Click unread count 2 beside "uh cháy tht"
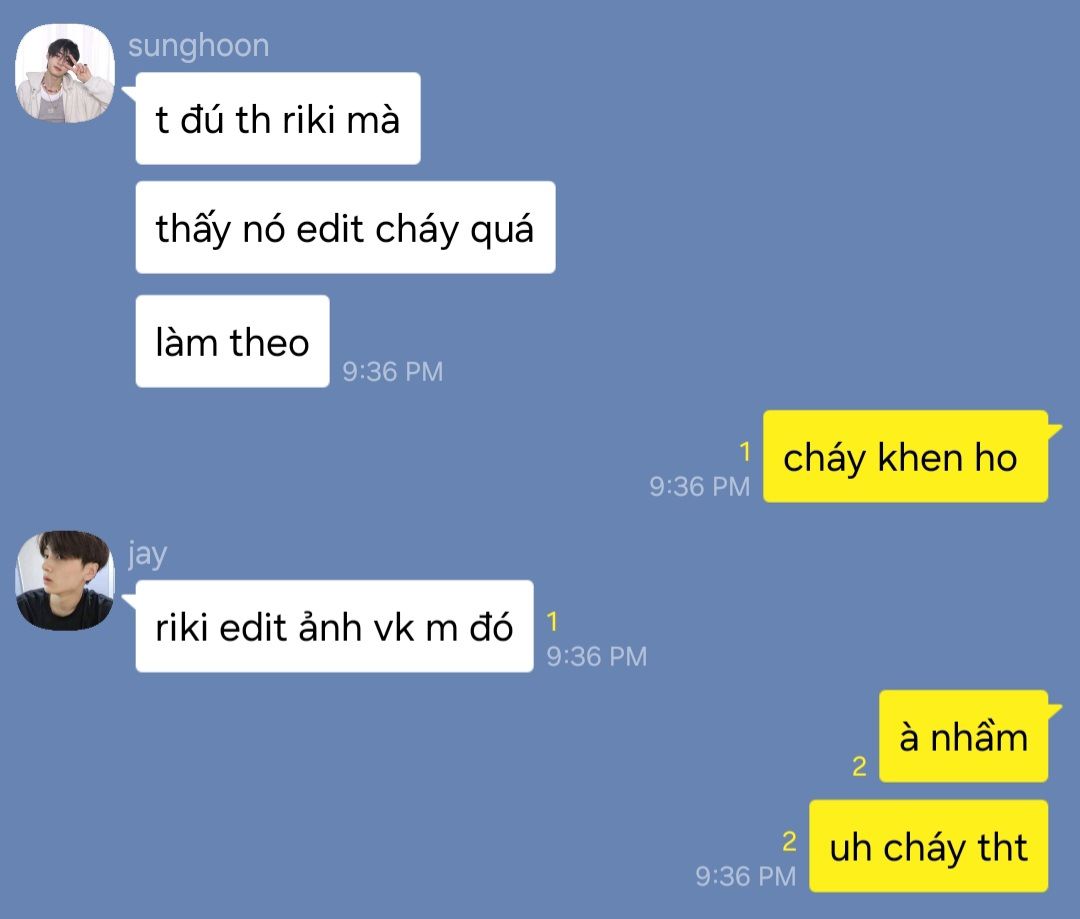1080x919 pixels. pos(789,841)
